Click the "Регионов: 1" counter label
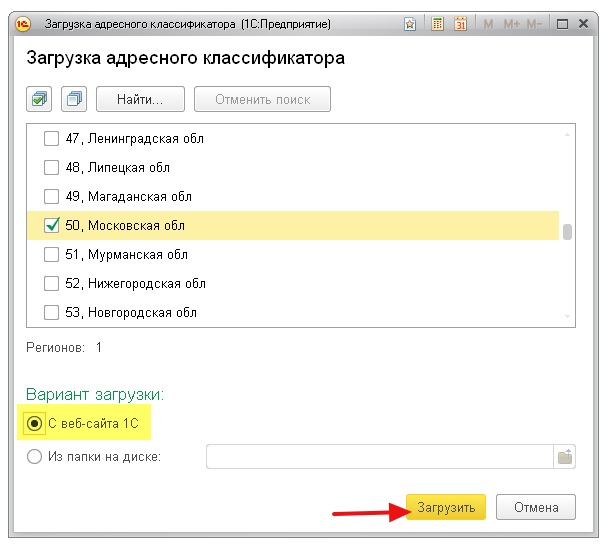 point(64,347)
